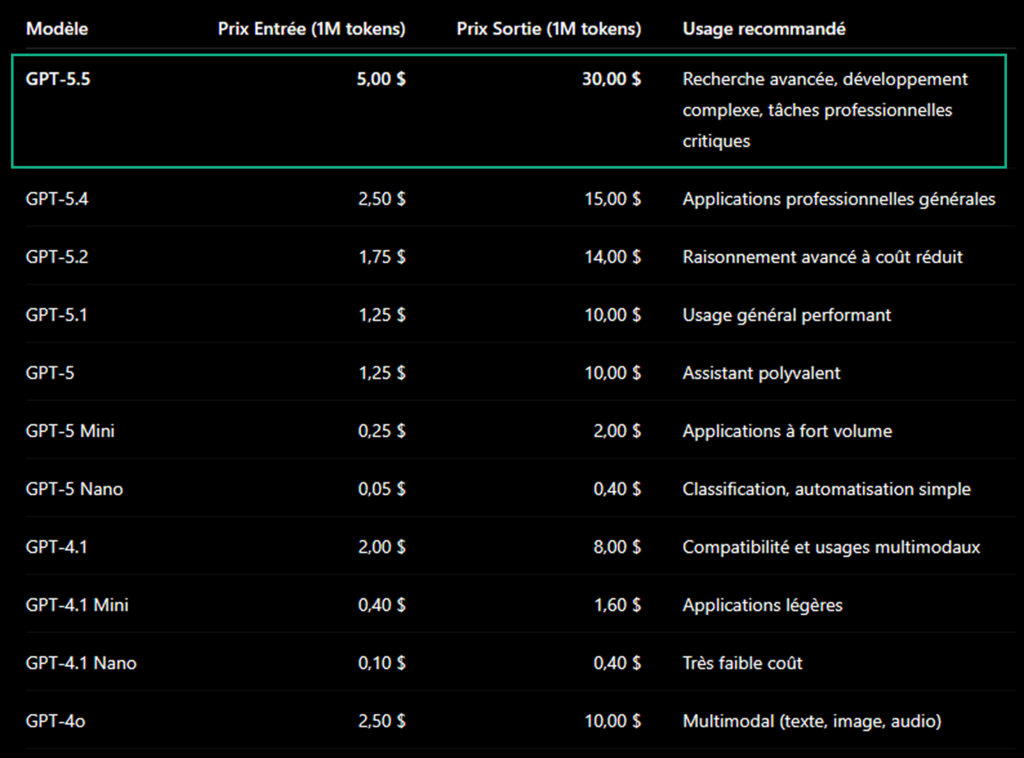Click 'Multimodal (texte, image, audio)' text

812,721
